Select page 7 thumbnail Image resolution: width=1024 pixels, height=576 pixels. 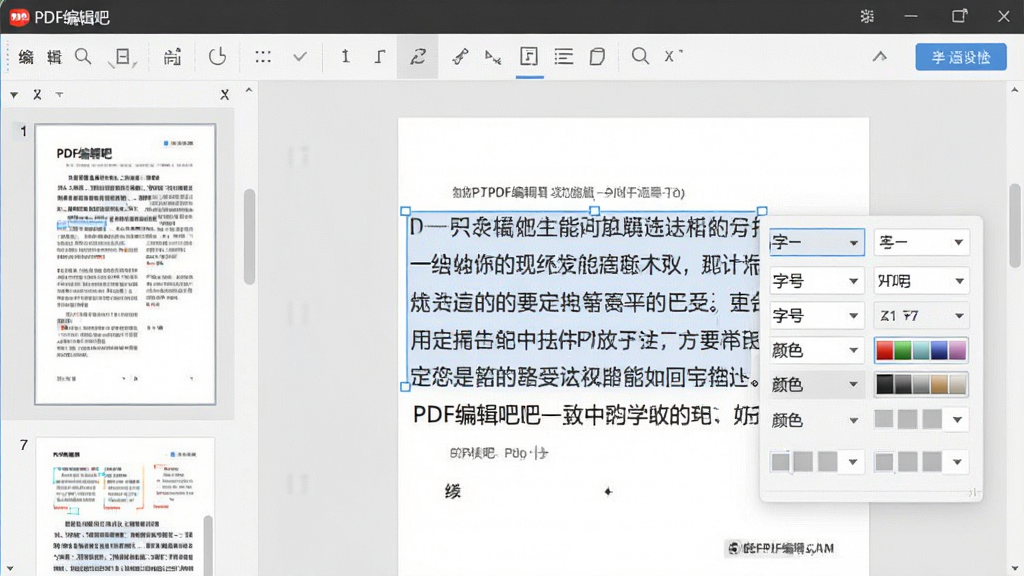[x=125, y=507]
